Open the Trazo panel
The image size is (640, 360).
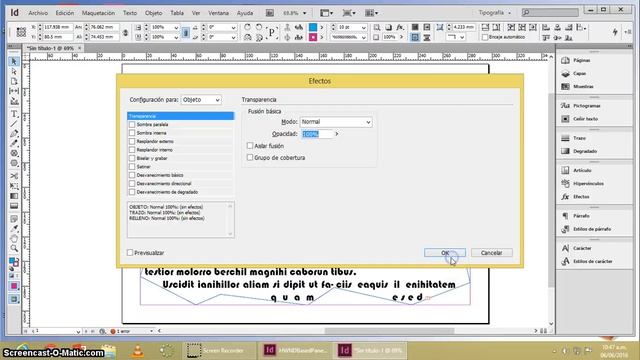pos(579,138)
